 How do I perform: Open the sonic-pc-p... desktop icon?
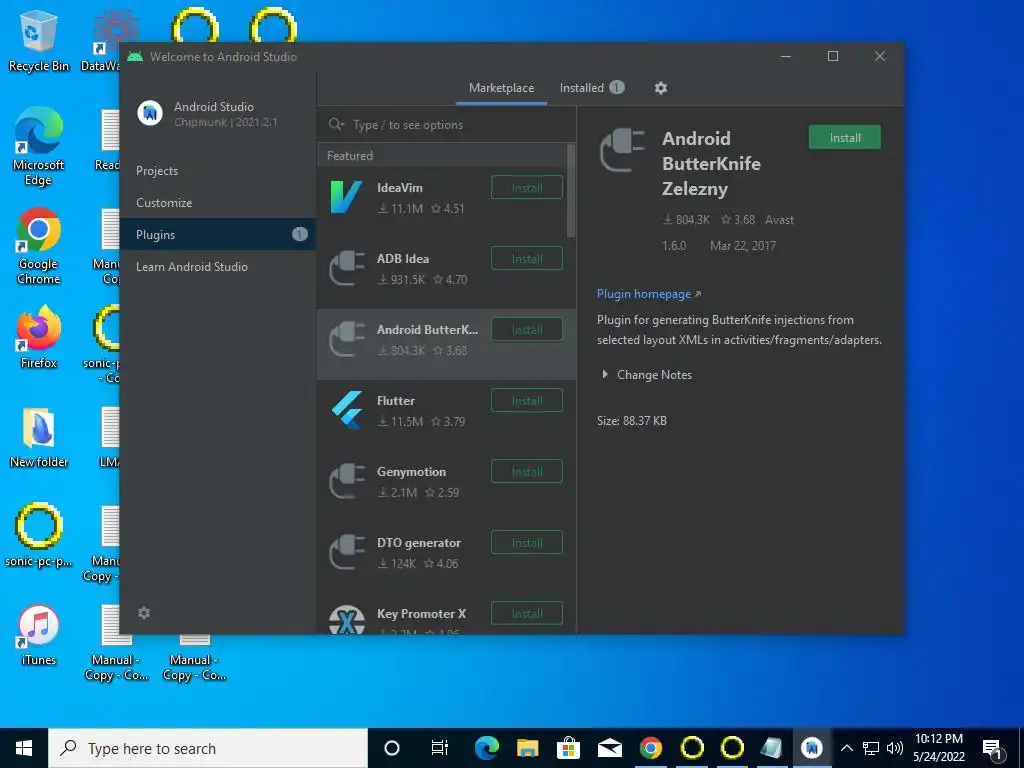click(x=39, y=535)
